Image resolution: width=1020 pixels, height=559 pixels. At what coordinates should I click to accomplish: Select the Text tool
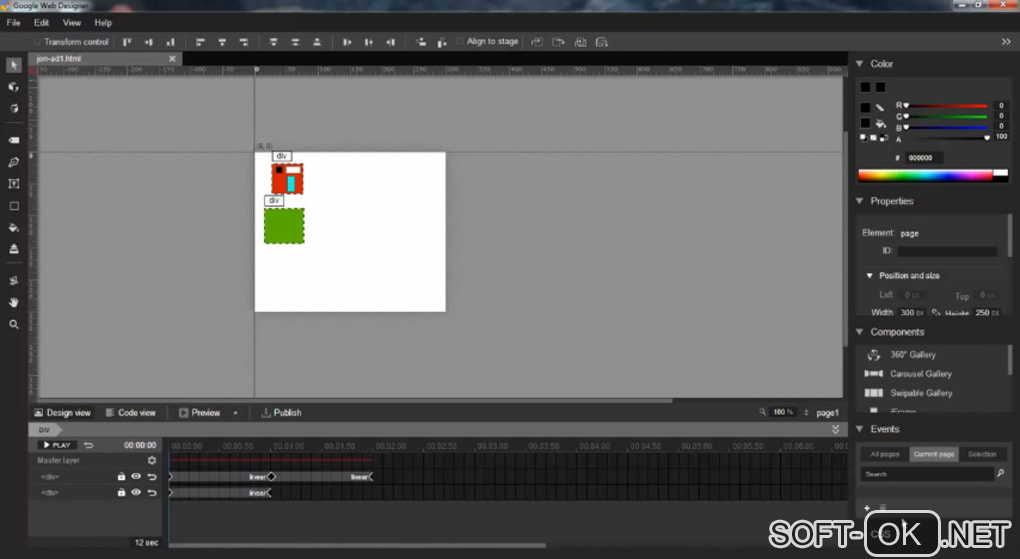pyautogui.click(x=14, y=184)
